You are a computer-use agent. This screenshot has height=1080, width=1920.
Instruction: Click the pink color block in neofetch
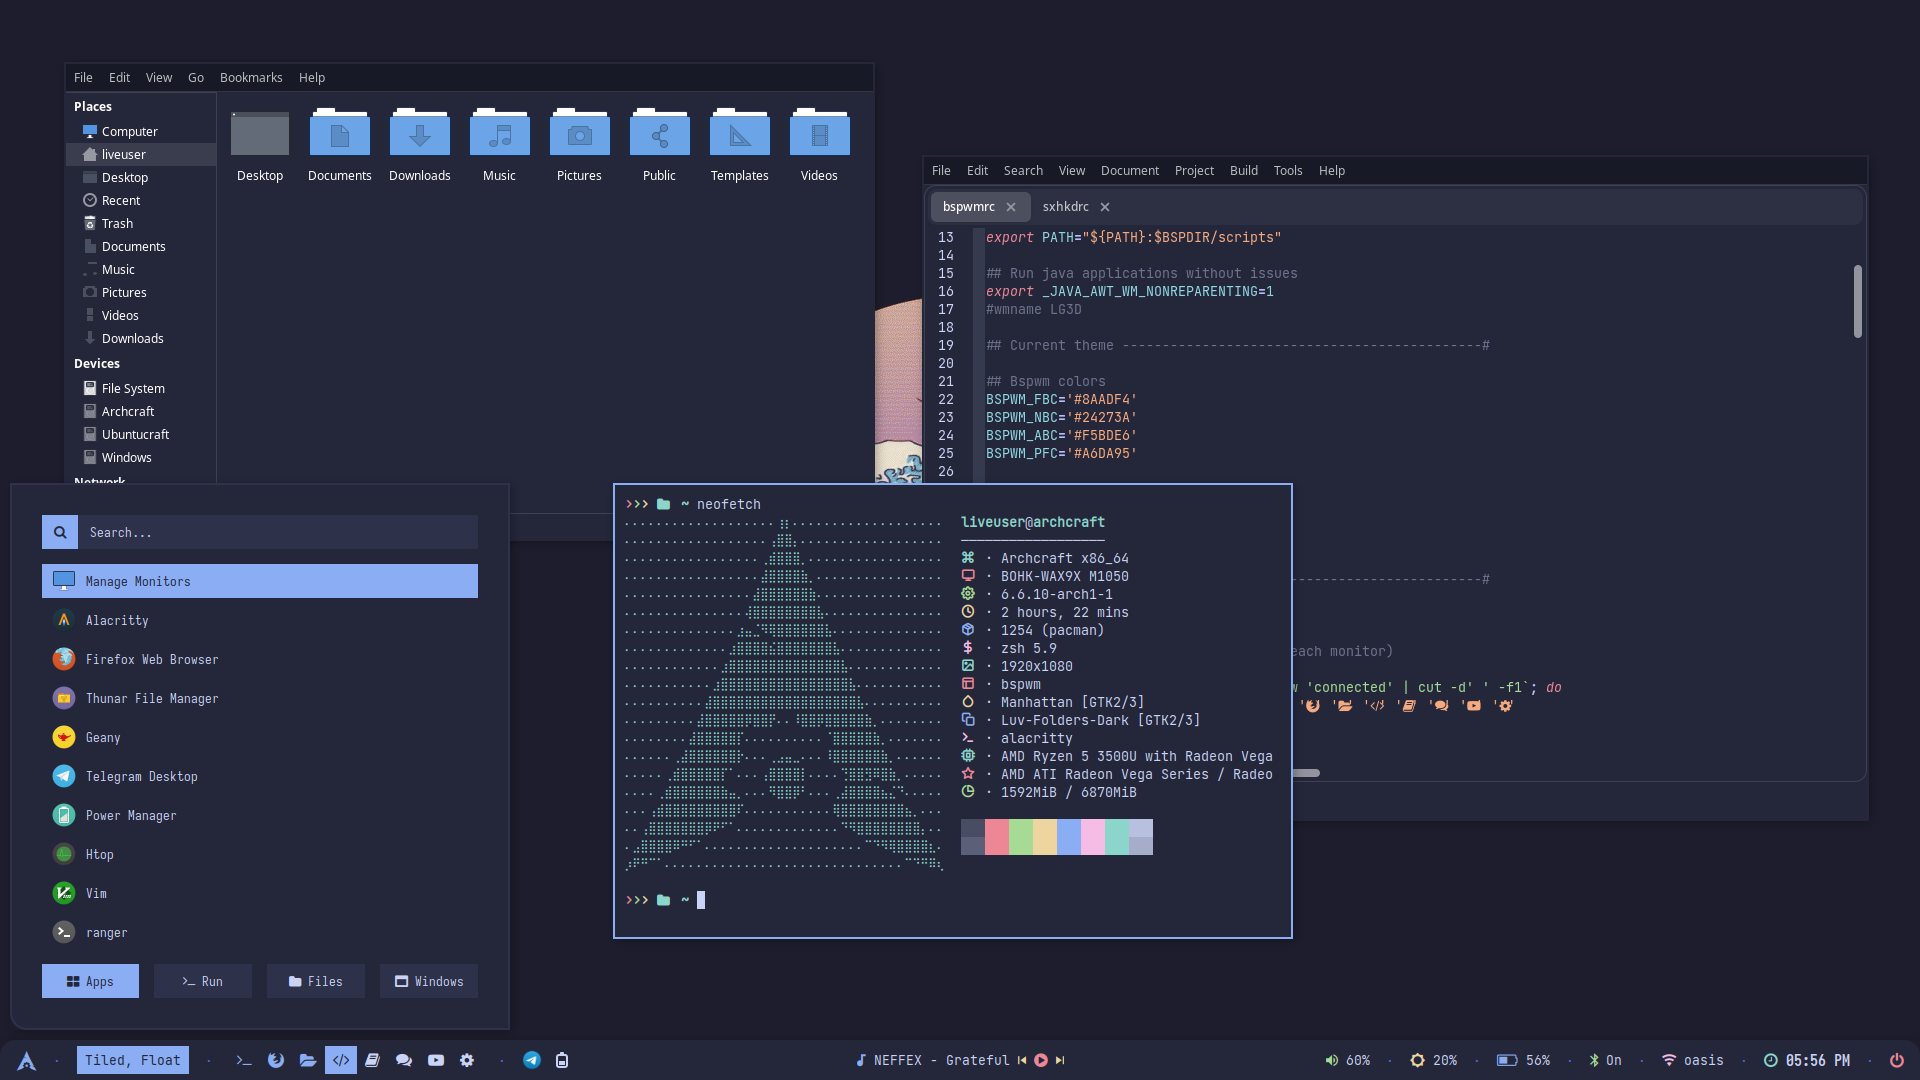(1092, 837)
